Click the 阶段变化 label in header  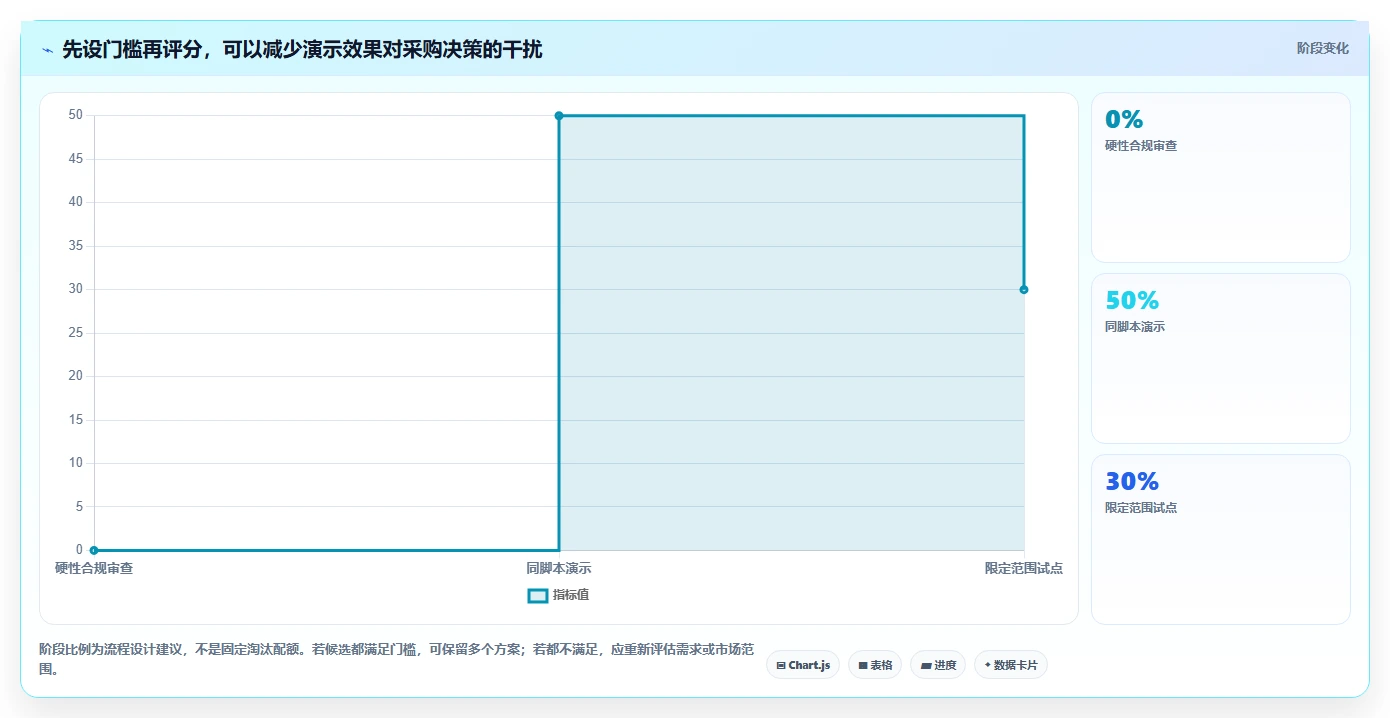coord(1322,48)
